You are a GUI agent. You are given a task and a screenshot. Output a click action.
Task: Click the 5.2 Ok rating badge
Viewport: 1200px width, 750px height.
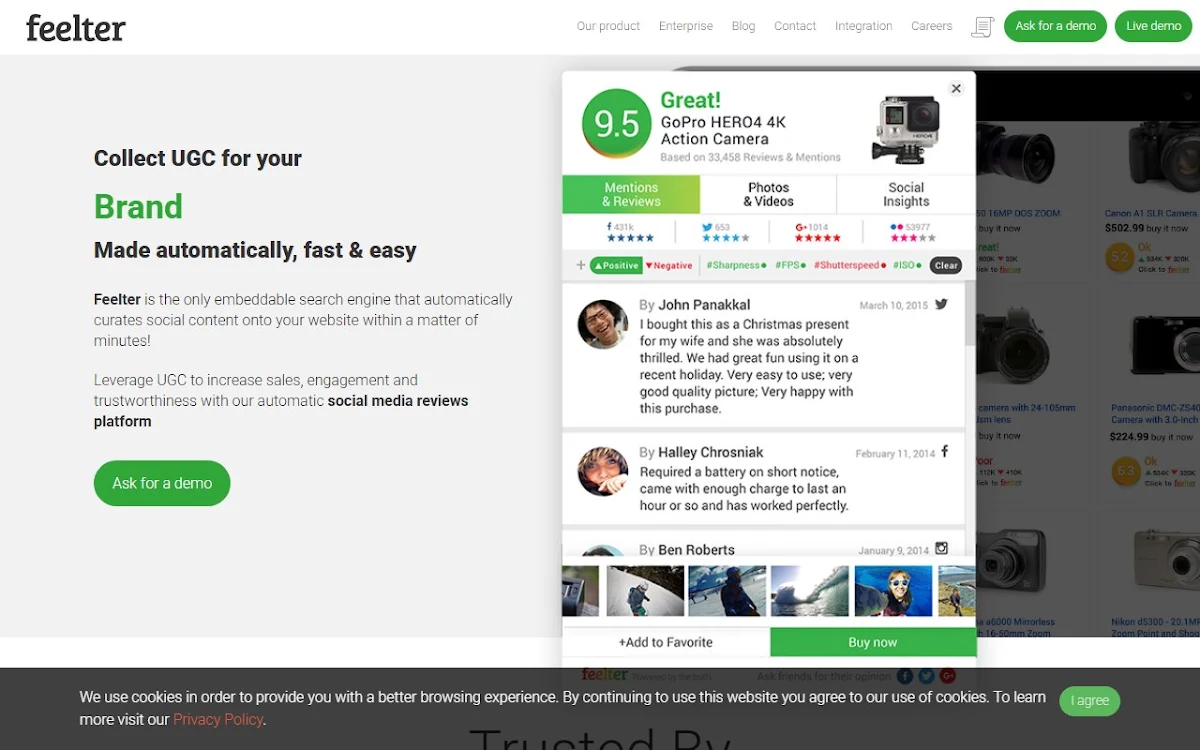tap(1119, 258)
